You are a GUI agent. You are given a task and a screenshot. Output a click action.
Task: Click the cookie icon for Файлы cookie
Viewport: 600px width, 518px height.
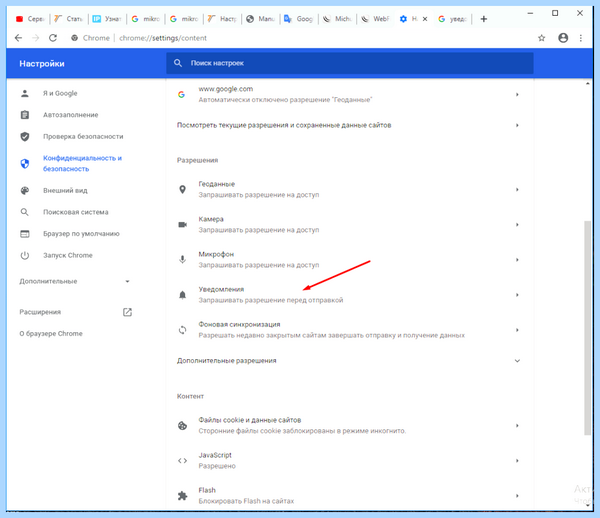[x=183, y=425]
